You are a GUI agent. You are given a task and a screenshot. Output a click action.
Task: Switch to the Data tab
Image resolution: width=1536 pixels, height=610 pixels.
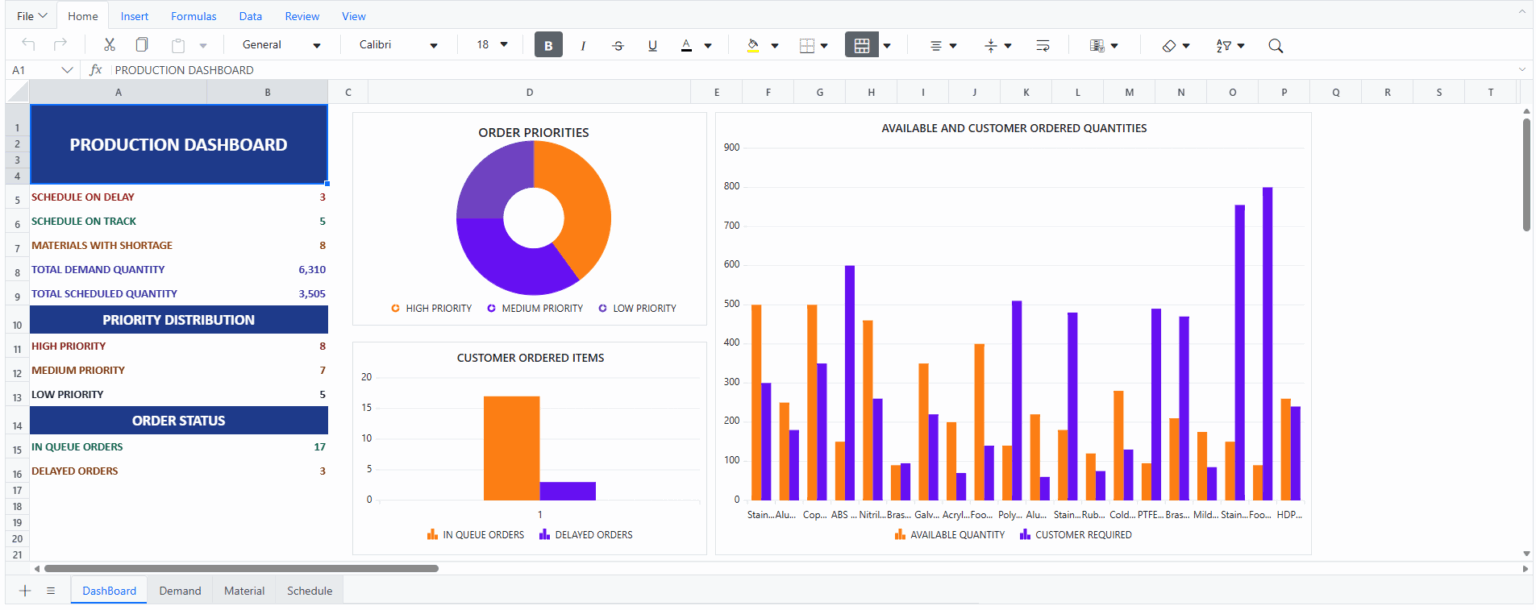[x=251, y=16]
